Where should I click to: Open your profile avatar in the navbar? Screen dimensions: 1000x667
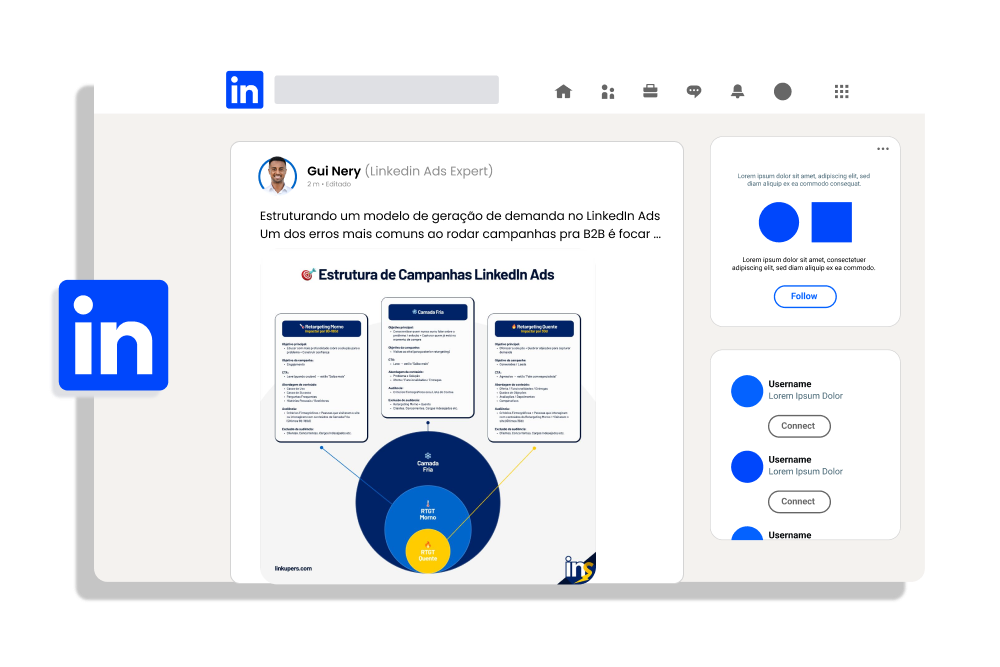coord(782,90)
